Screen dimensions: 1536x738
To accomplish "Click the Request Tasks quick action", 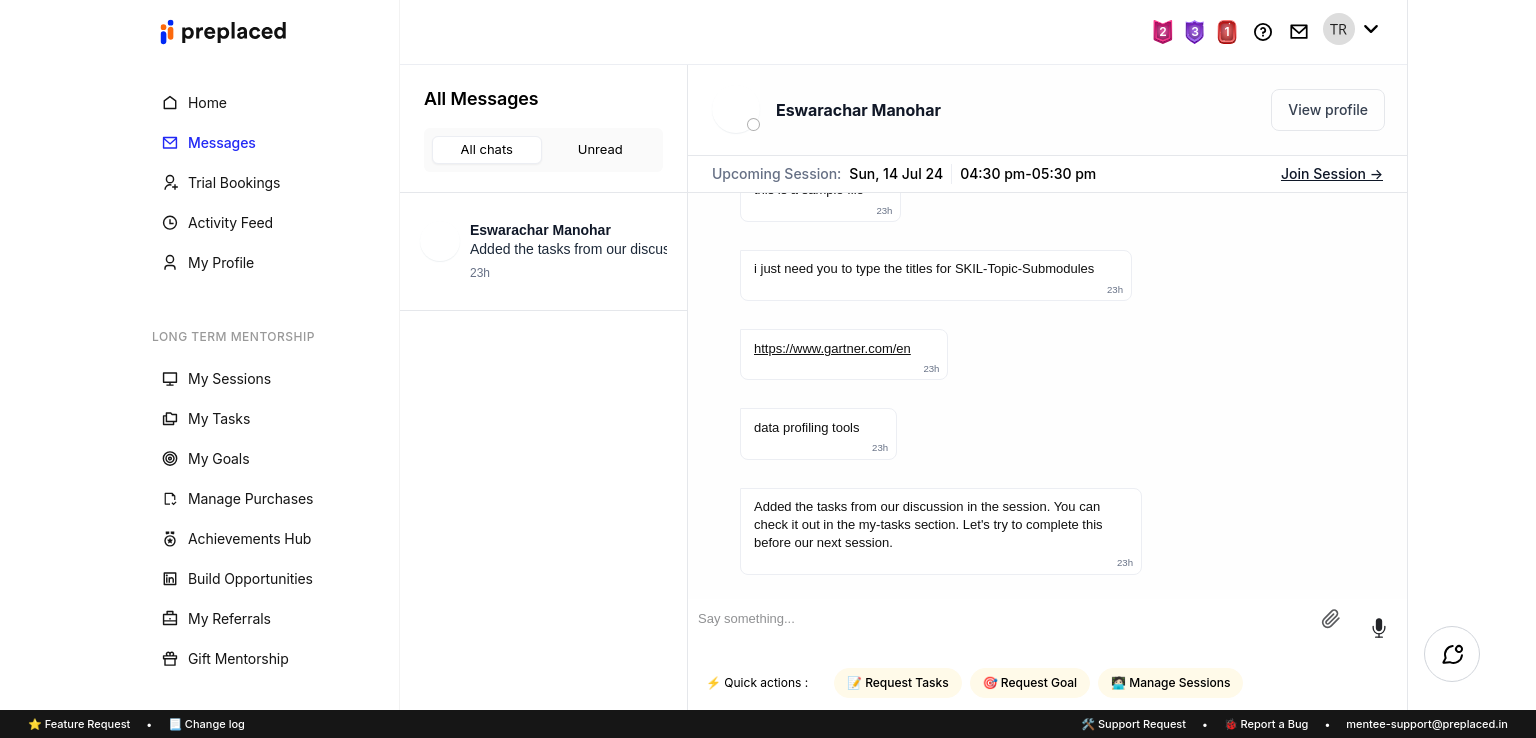I will coord(898,683).
